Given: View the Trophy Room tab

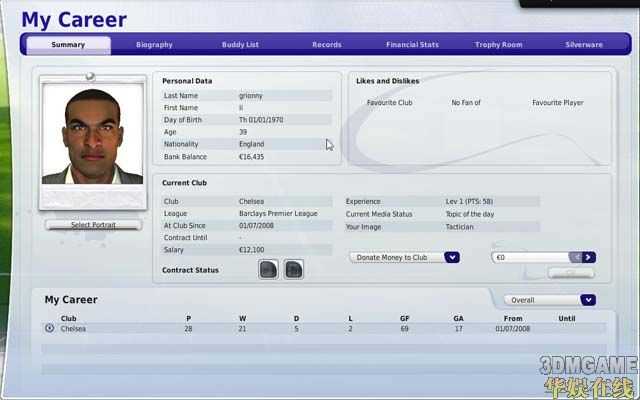Looking at the screenshot, I should (498, 45).
